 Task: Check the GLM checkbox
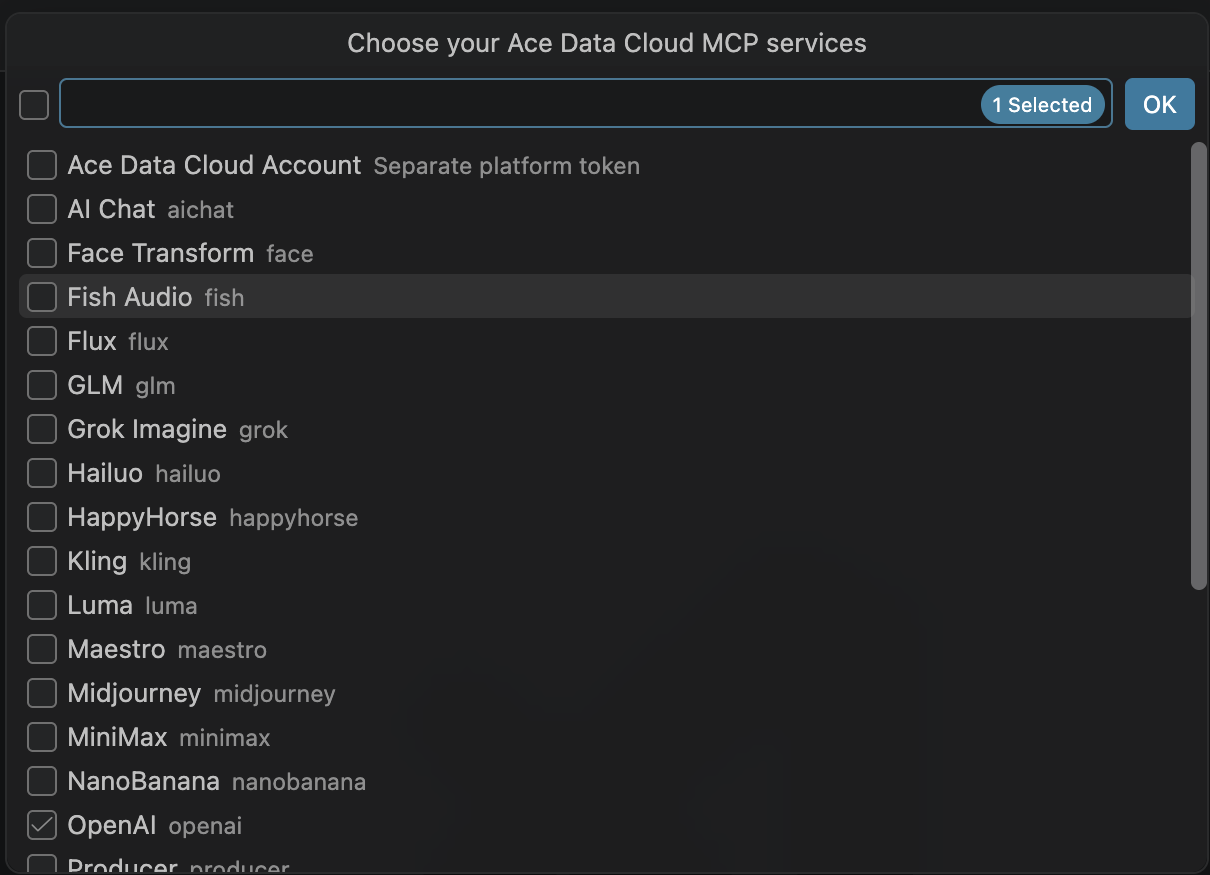click(41, 385)
